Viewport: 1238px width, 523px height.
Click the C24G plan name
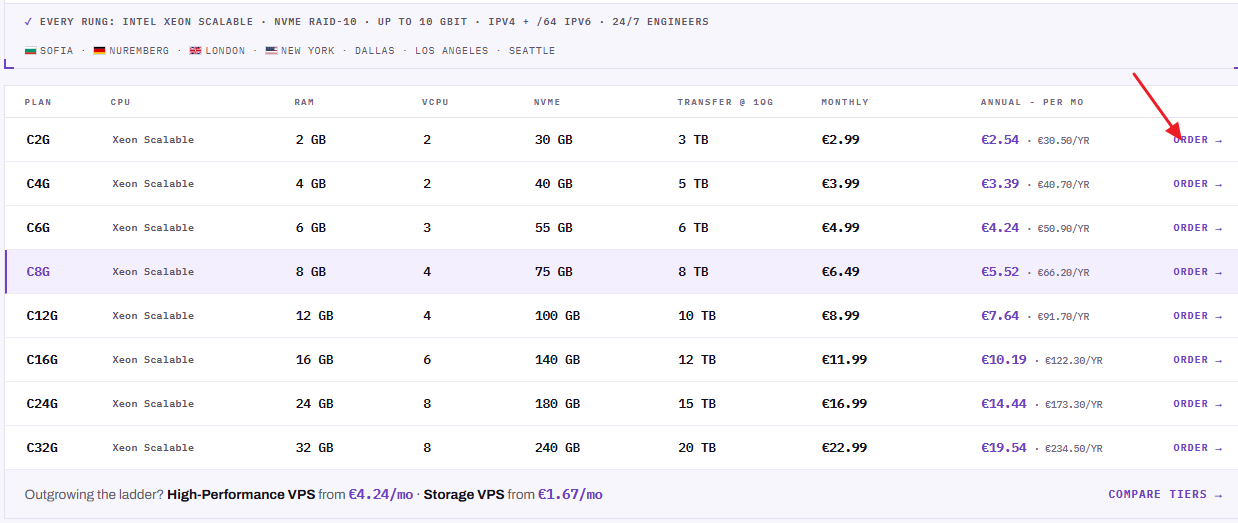pyautogui.click(x=42, y=404)
